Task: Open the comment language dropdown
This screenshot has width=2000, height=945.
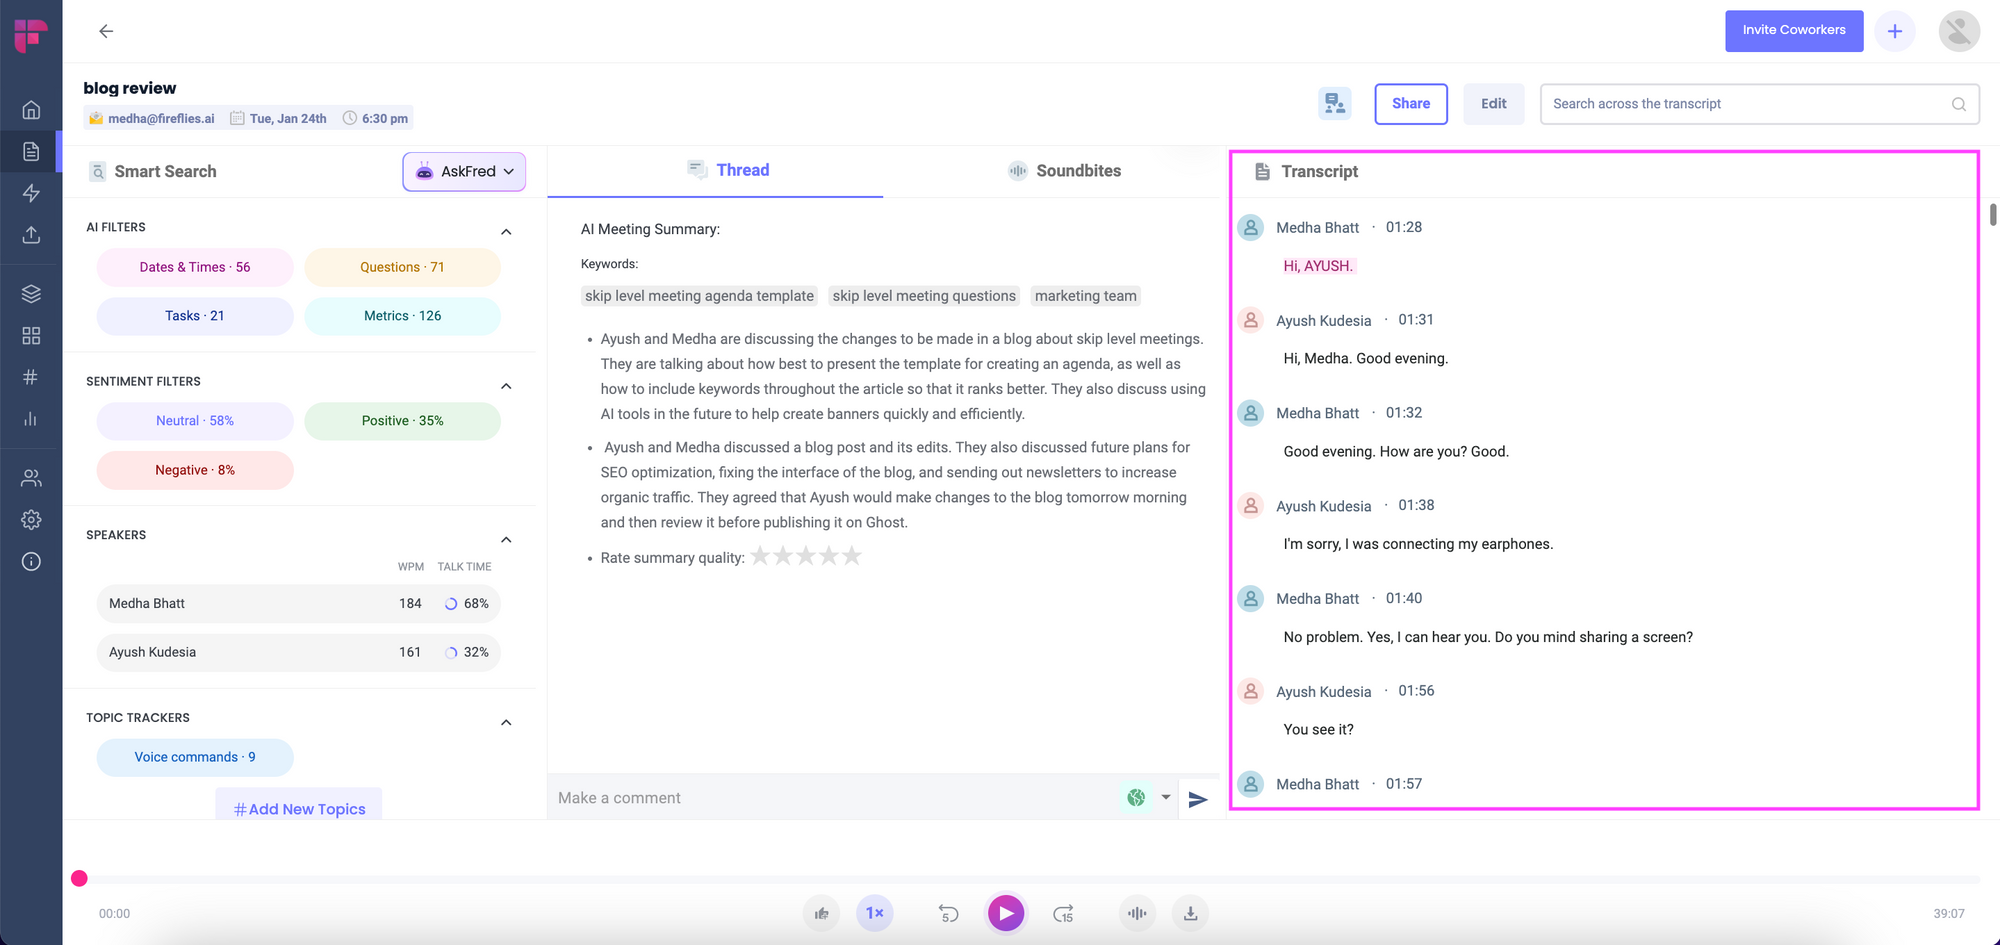Action: pyautogui.click(x=1165, y=797)
